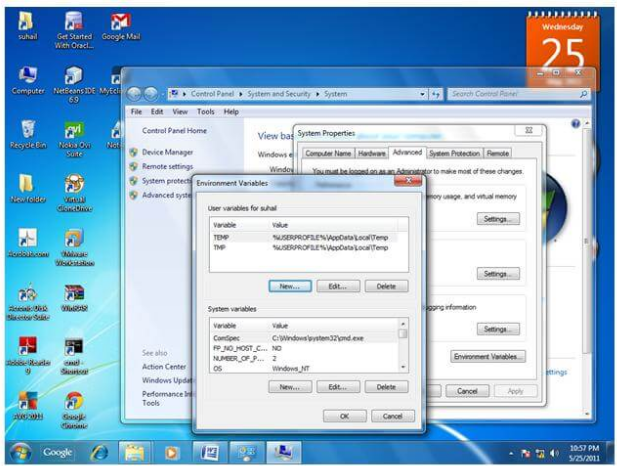Click the volume speaker tray icon
Screen dimensions: 617x466
(x=555, y=453)
